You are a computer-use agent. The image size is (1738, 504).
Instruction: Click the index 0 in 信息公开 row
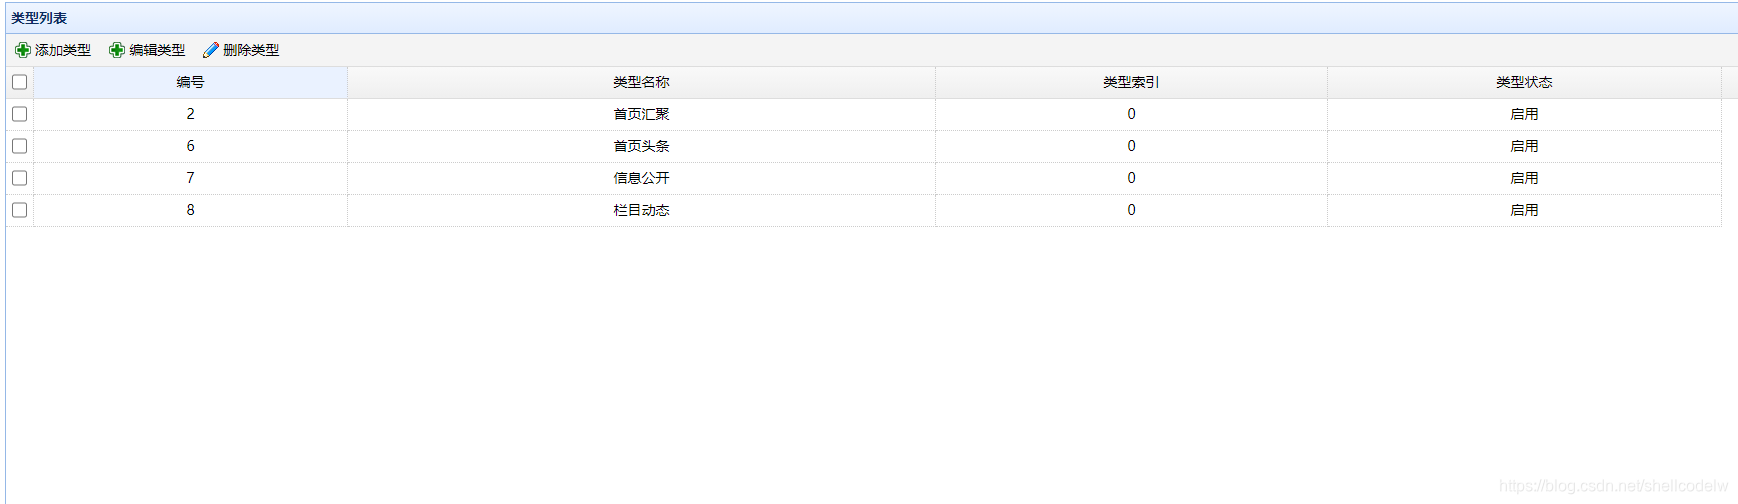[1131, 178]
